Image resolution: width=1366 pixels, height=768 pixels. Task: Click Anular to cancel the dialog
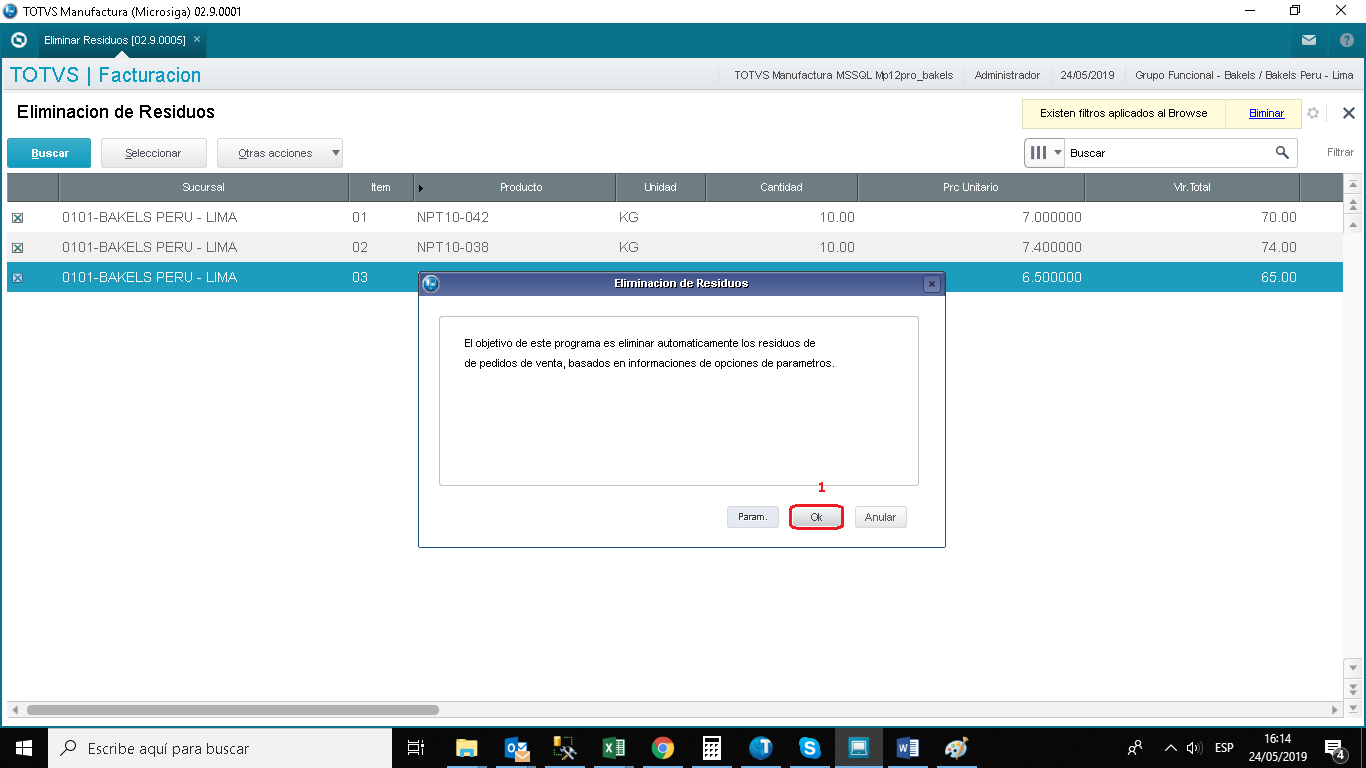click(x=880, y=517)
